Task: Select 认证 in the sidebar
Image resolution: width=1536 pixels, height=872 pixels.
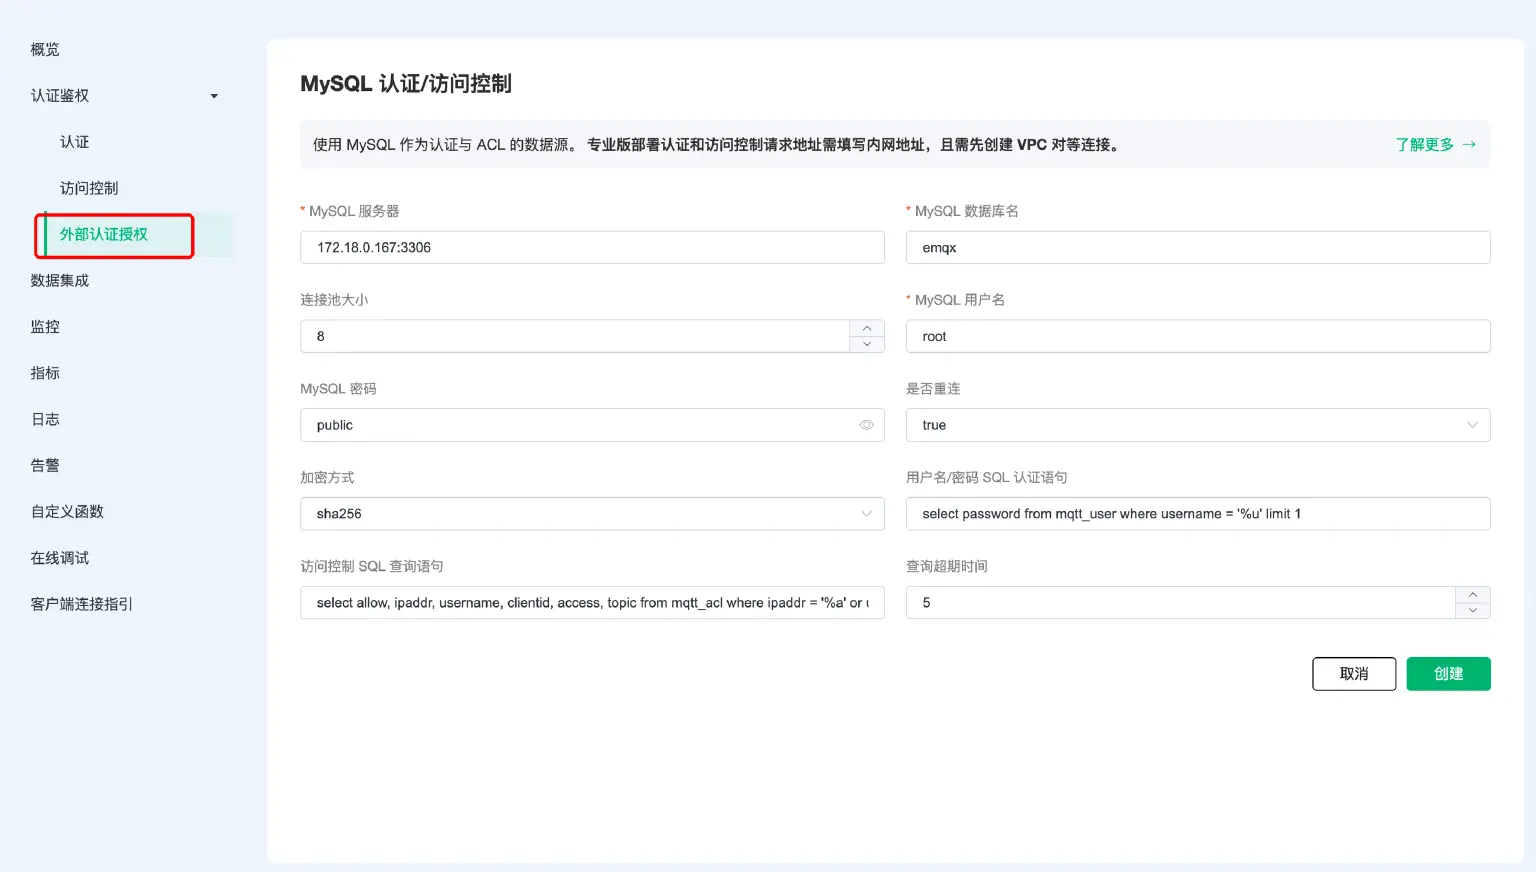Action: pyautogui.click(x=75, y=142)
